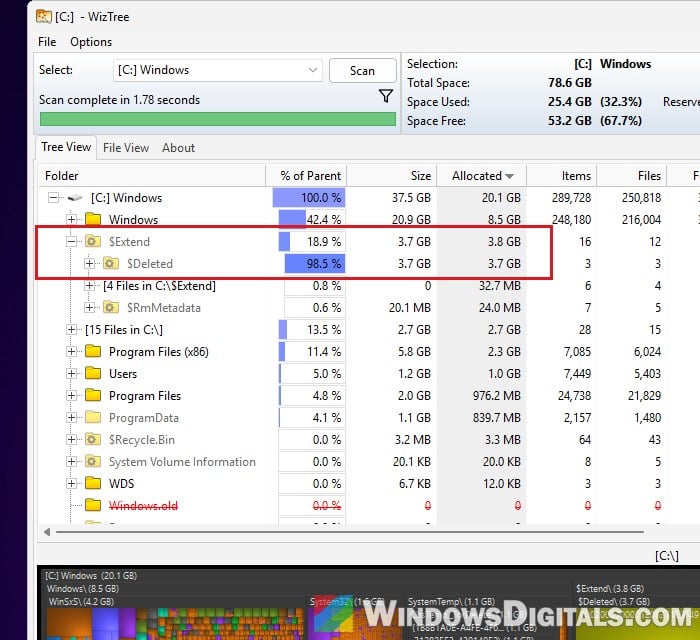Click Windows\ (8.5 GB) treemap label
700x640 pixels.
point(83,589)
